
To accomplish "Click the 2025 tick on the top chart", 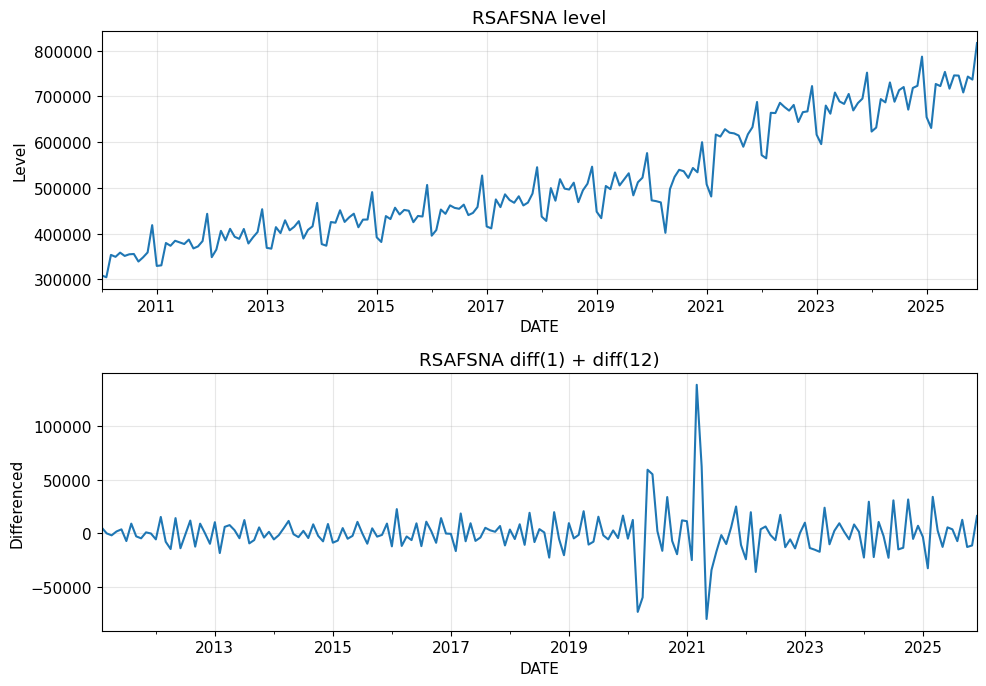I will [926, 306].
